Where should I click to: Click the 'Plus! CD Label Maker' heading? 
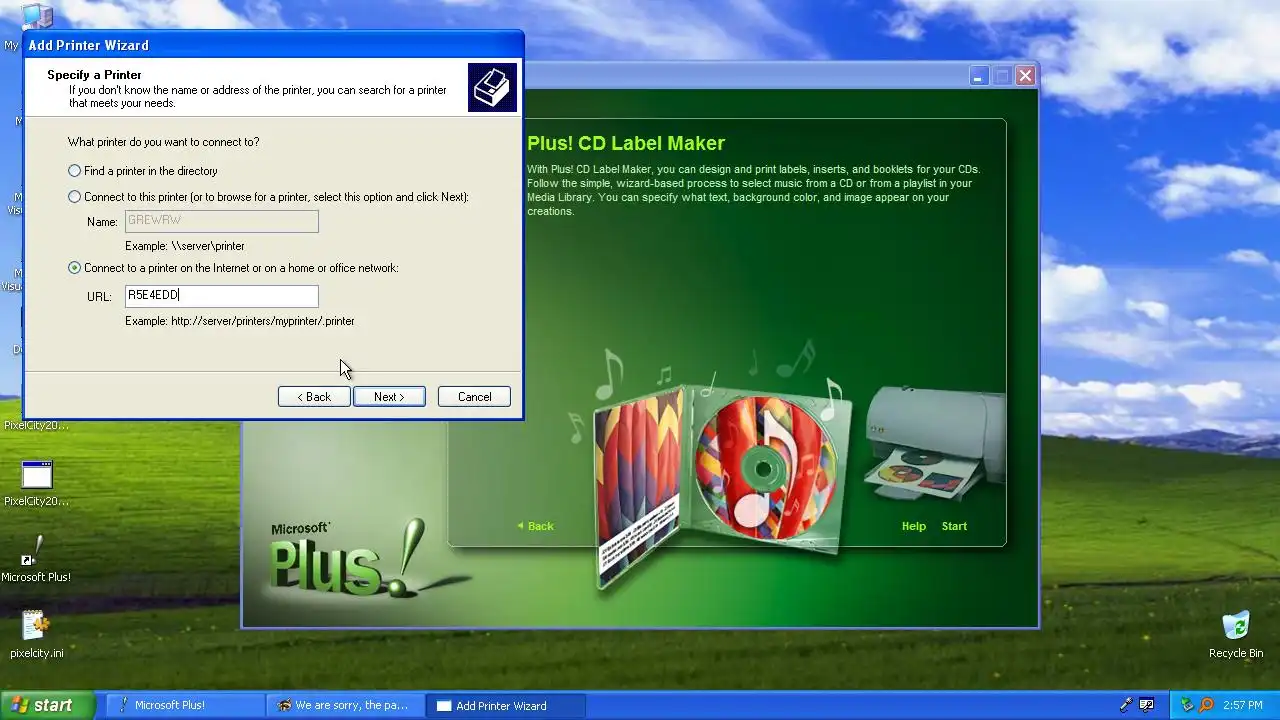point(626,143)
